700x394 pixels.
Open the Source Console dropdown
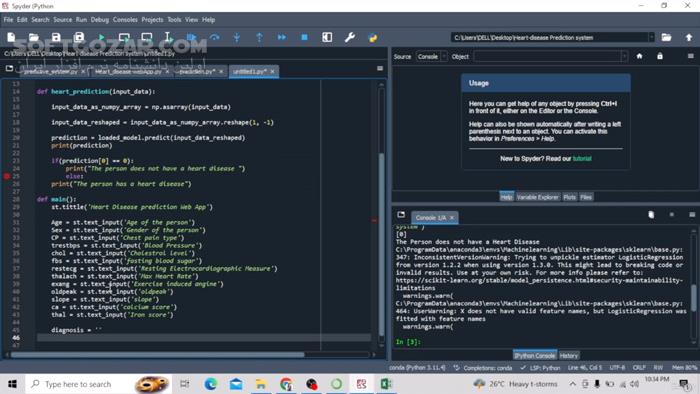click(x=432, y=57)
